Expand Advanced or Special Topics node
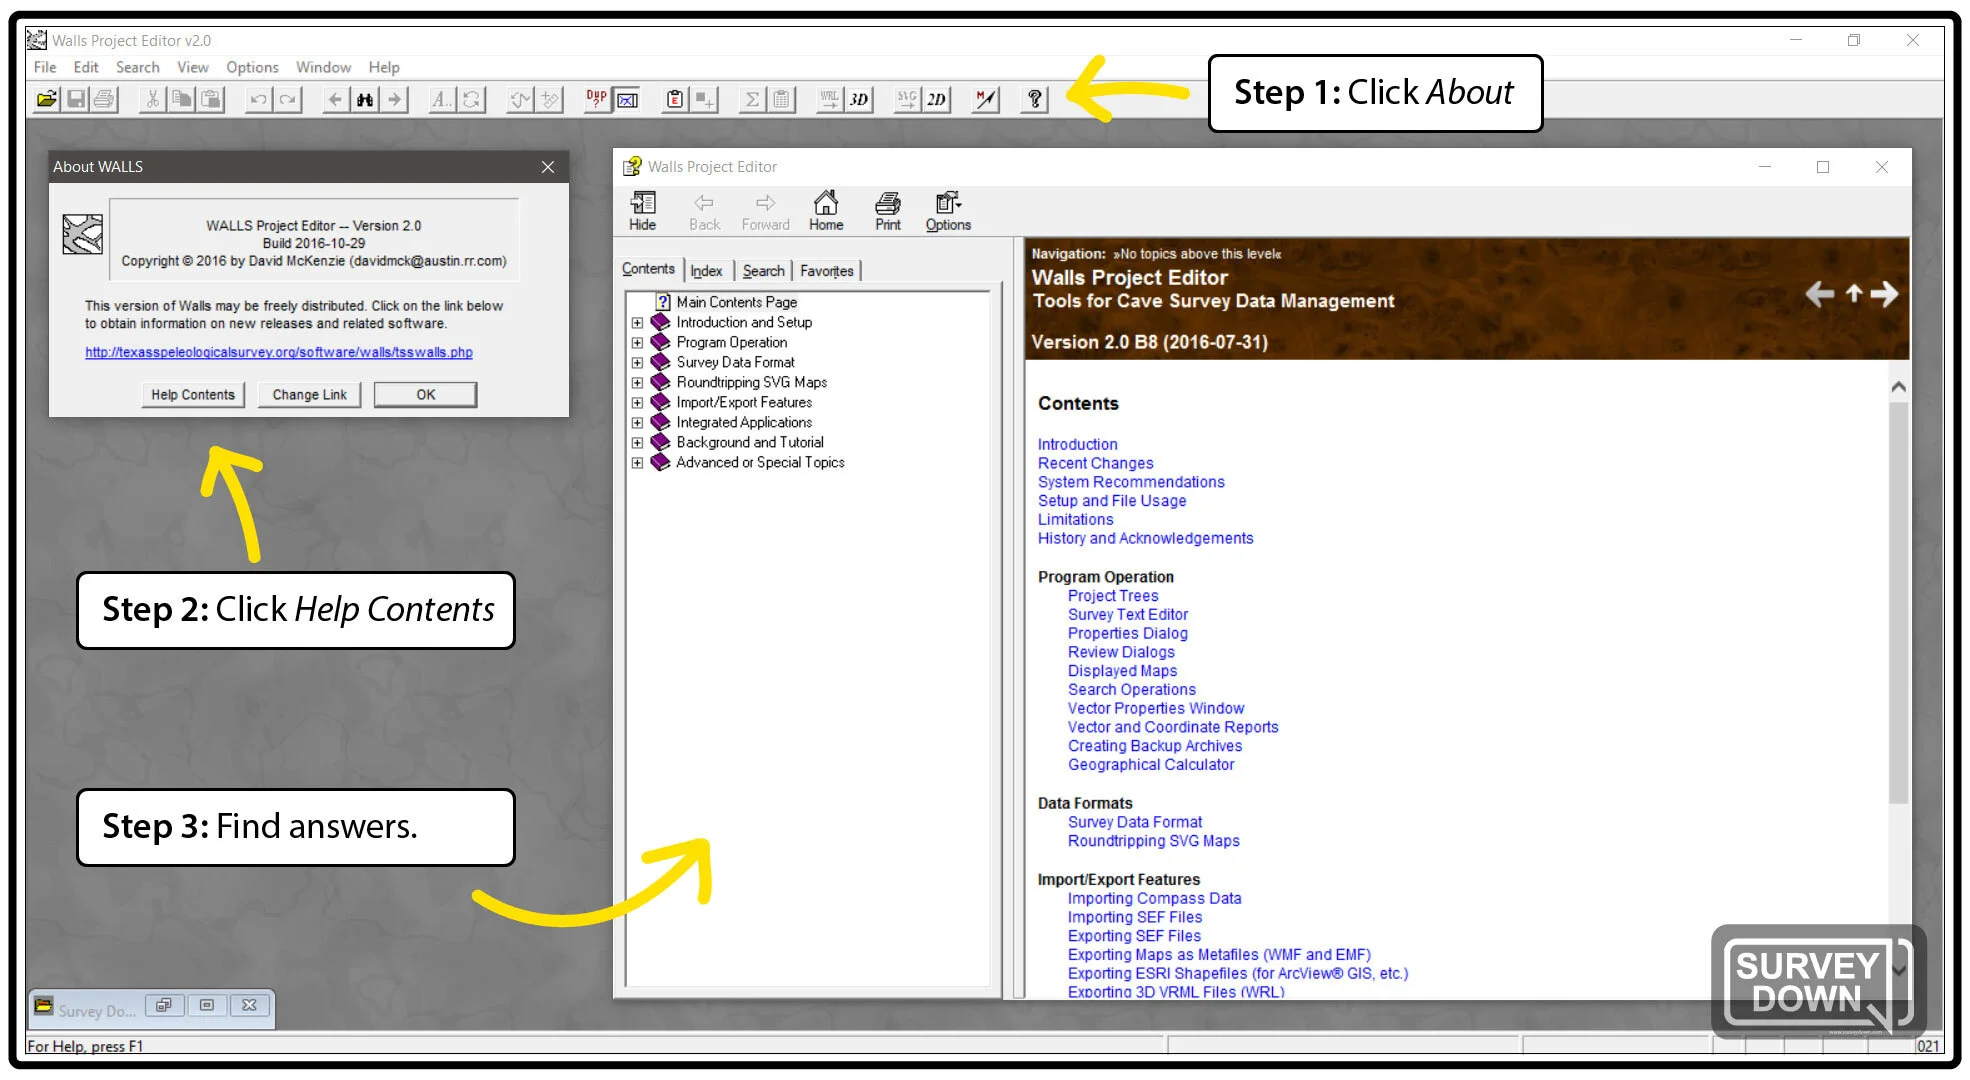This screenshot has height=1080, width=1970. 637,463
